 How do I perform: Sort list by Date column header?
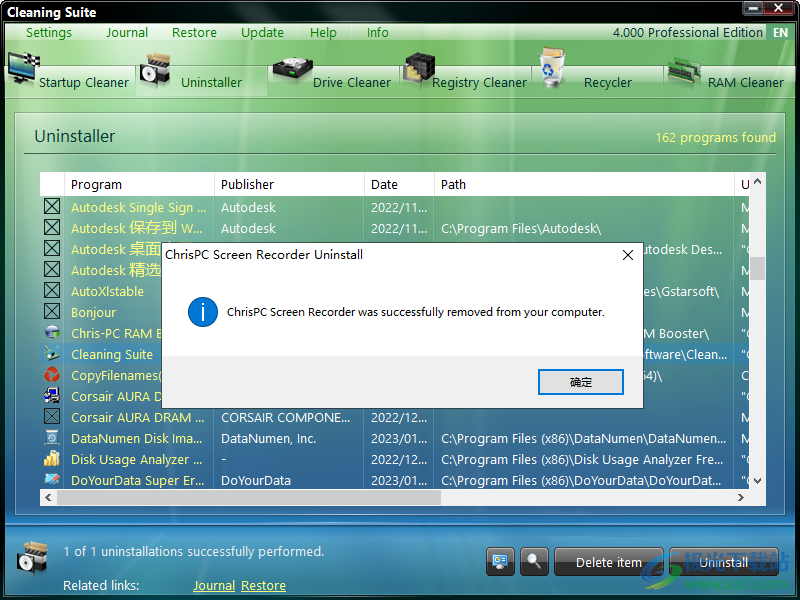point(399,185)
